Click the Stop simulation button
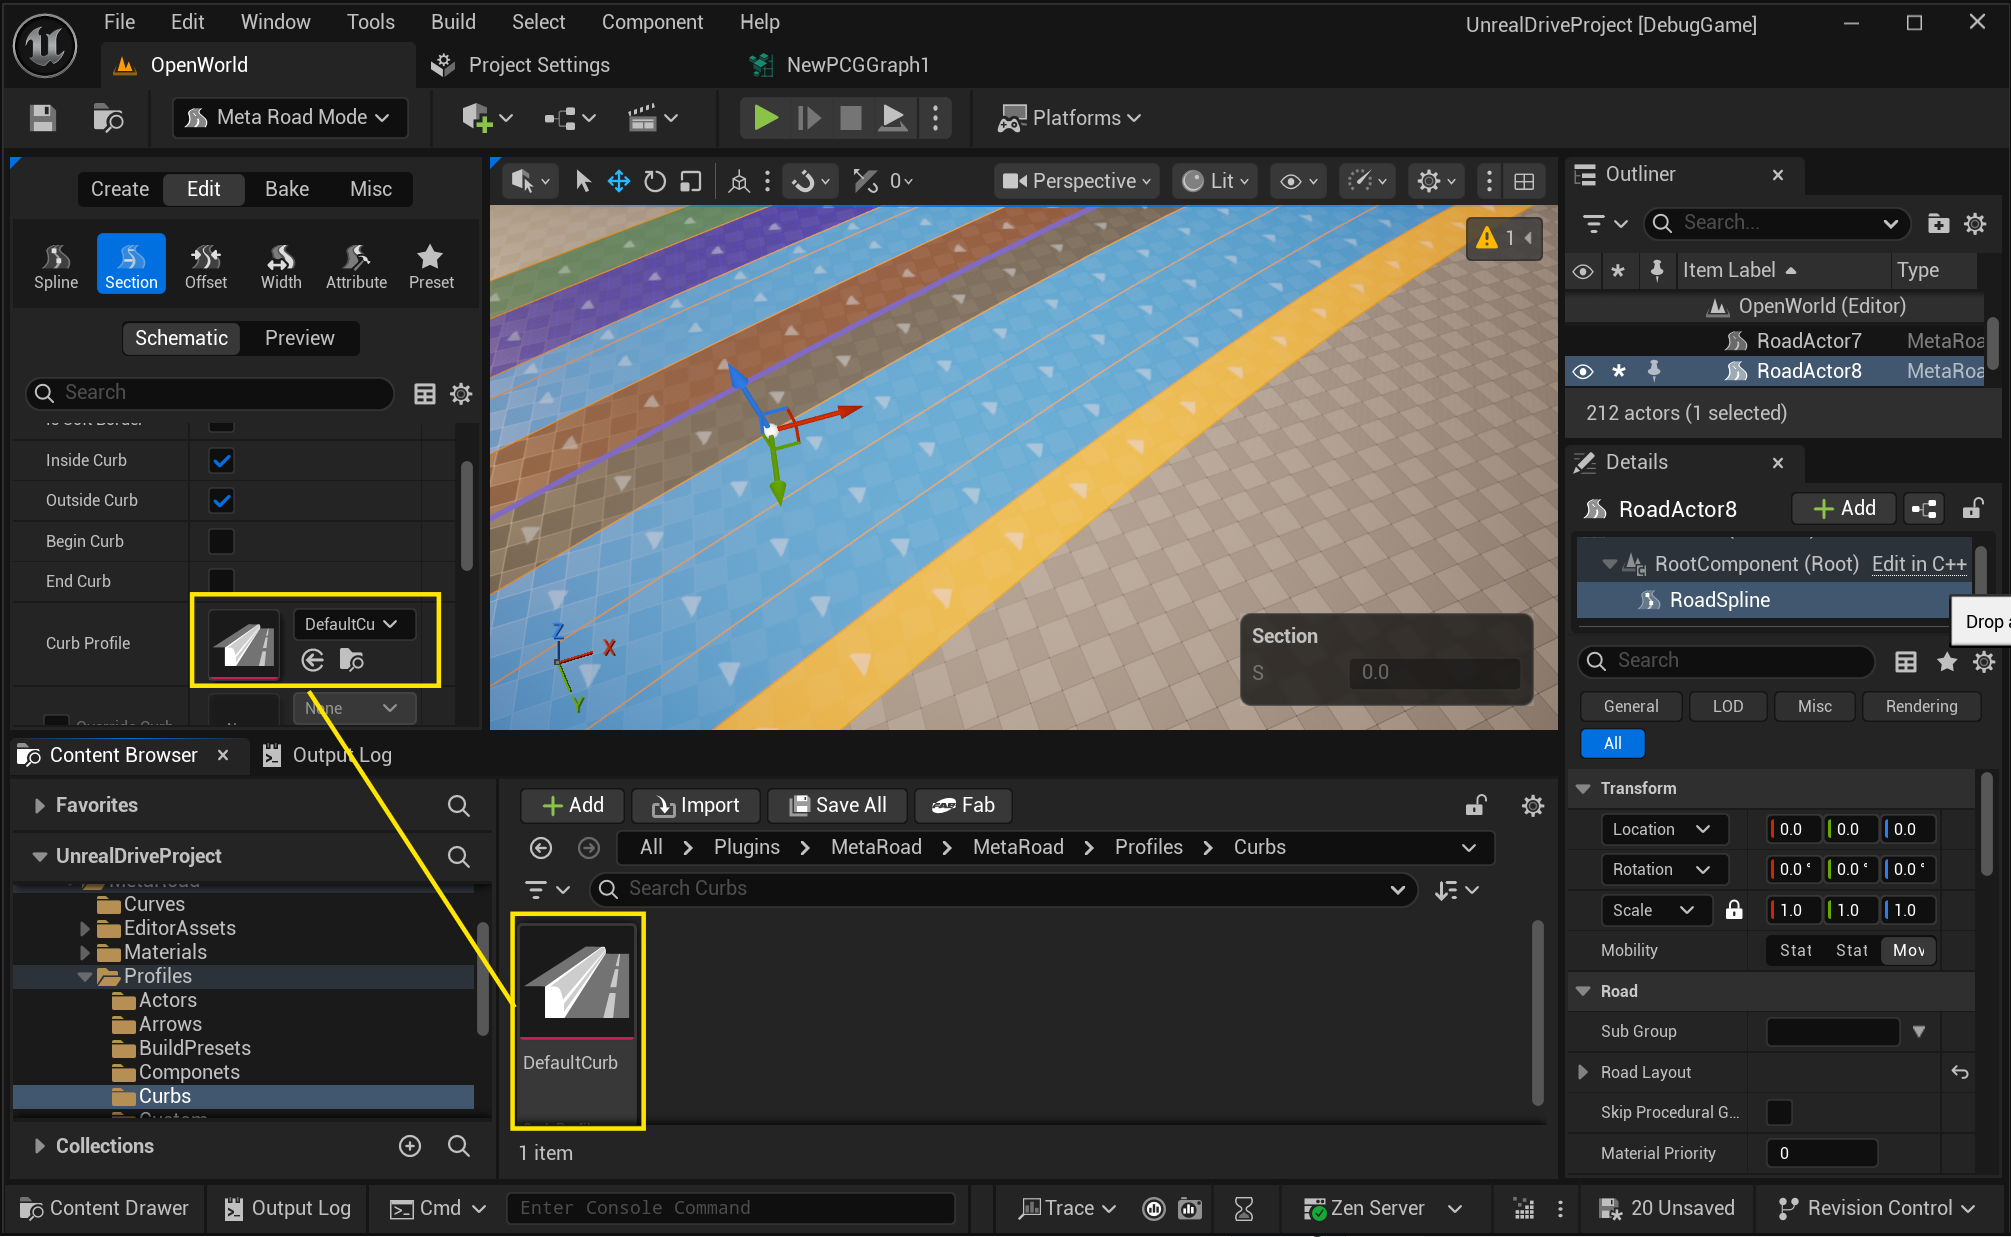2011x1237 pixels. [x=851, y=118]
